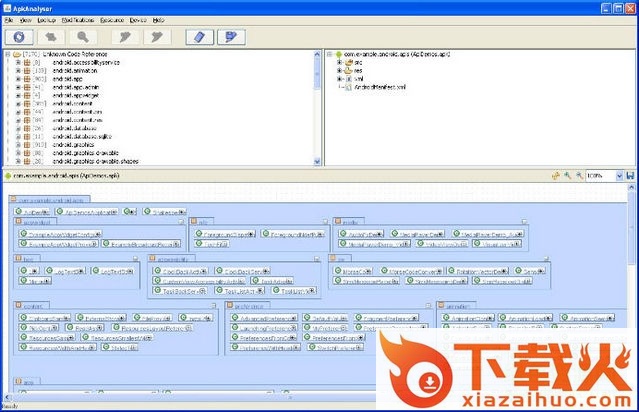The height and width of the screenshot is (412, 639).
Task: Expand the android.graphics tree node
Action: tap(18, 145)
